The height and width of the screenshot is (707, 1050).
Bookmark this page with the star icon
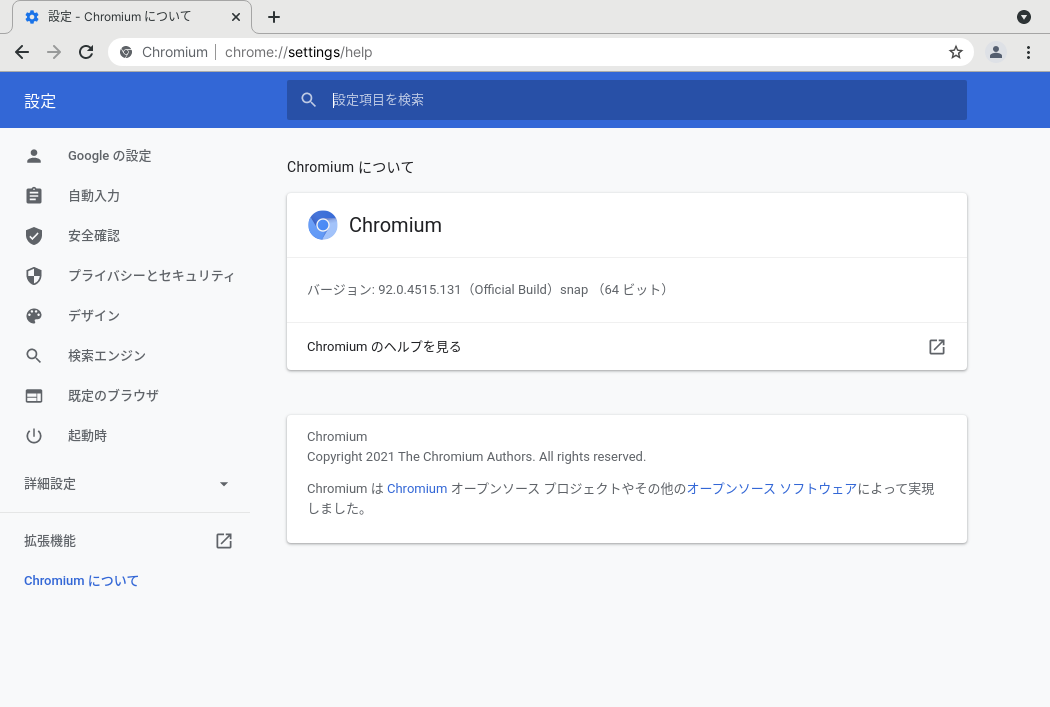coord(956,52)
